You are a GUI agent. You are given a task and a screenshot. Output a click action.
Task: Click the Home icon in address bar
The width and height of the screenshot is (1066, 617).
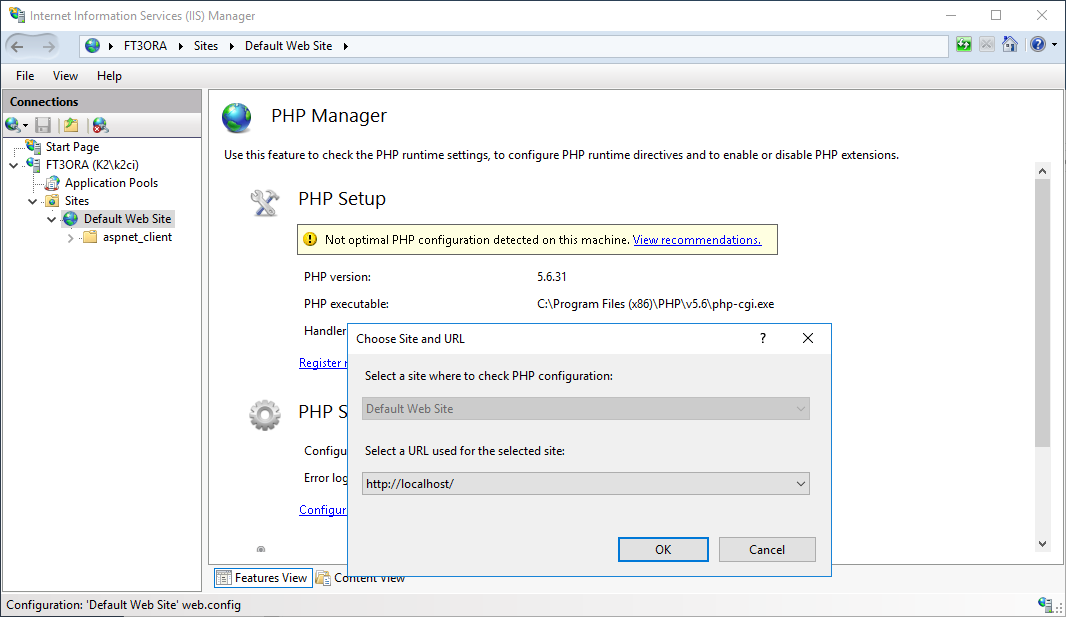click(1010, 45)
